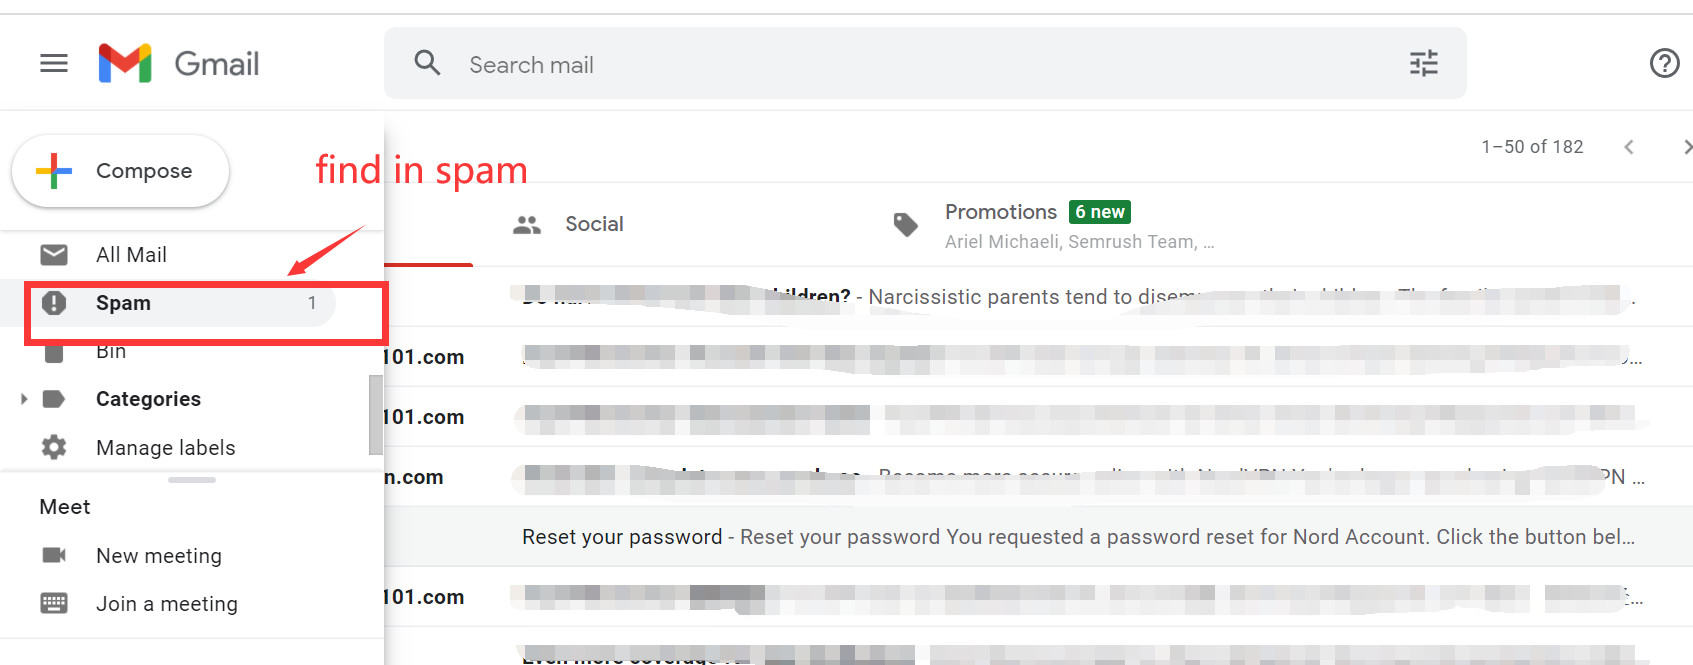1693x665 pixels.
Task: Click the Search mail input field
Action: (900, 65)
